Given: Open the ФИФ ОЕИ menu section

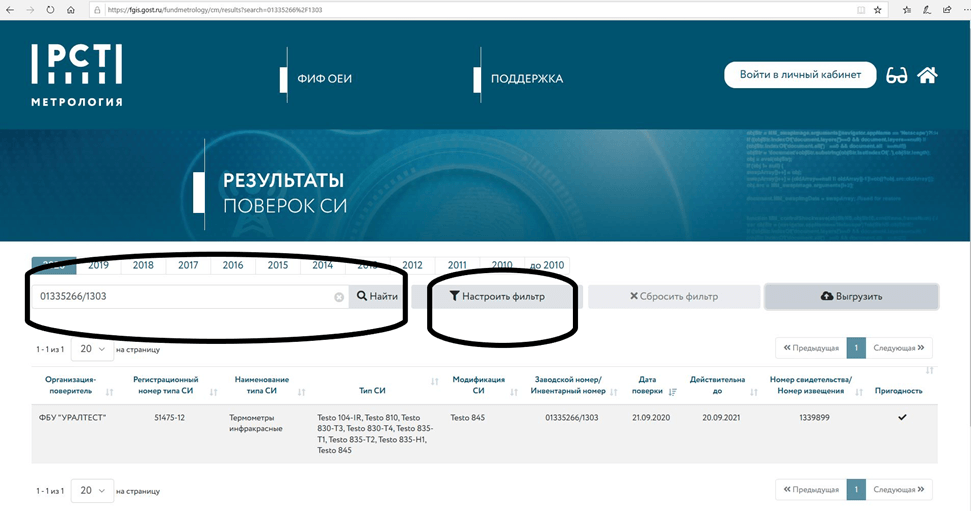Looking at the screenshot, I should [x=324, y=79].
